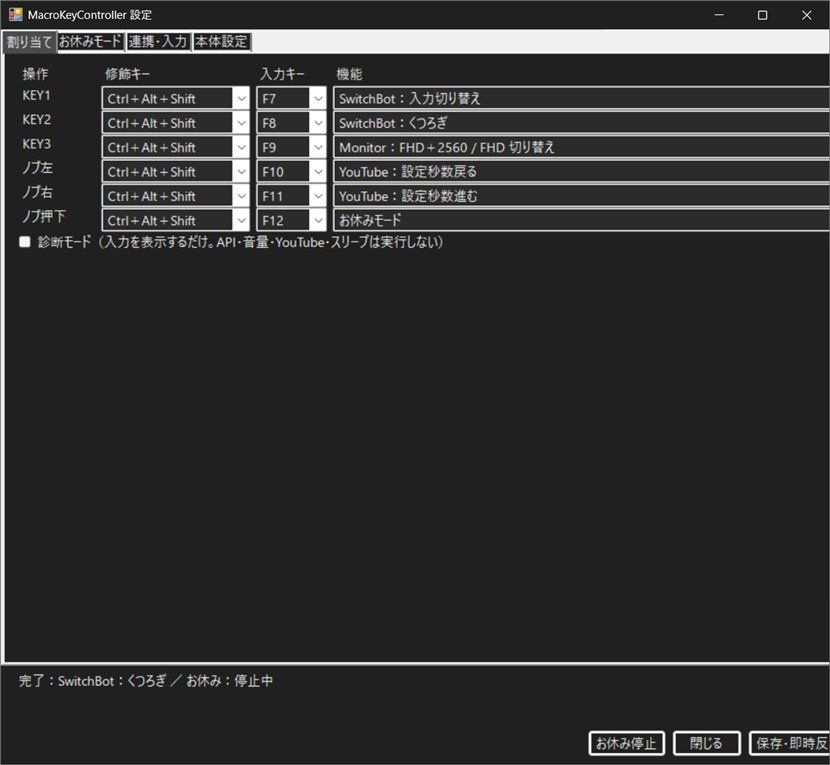Click the 入力キー column header
Screen dimensions: 830x765
[x=282, y=74]
